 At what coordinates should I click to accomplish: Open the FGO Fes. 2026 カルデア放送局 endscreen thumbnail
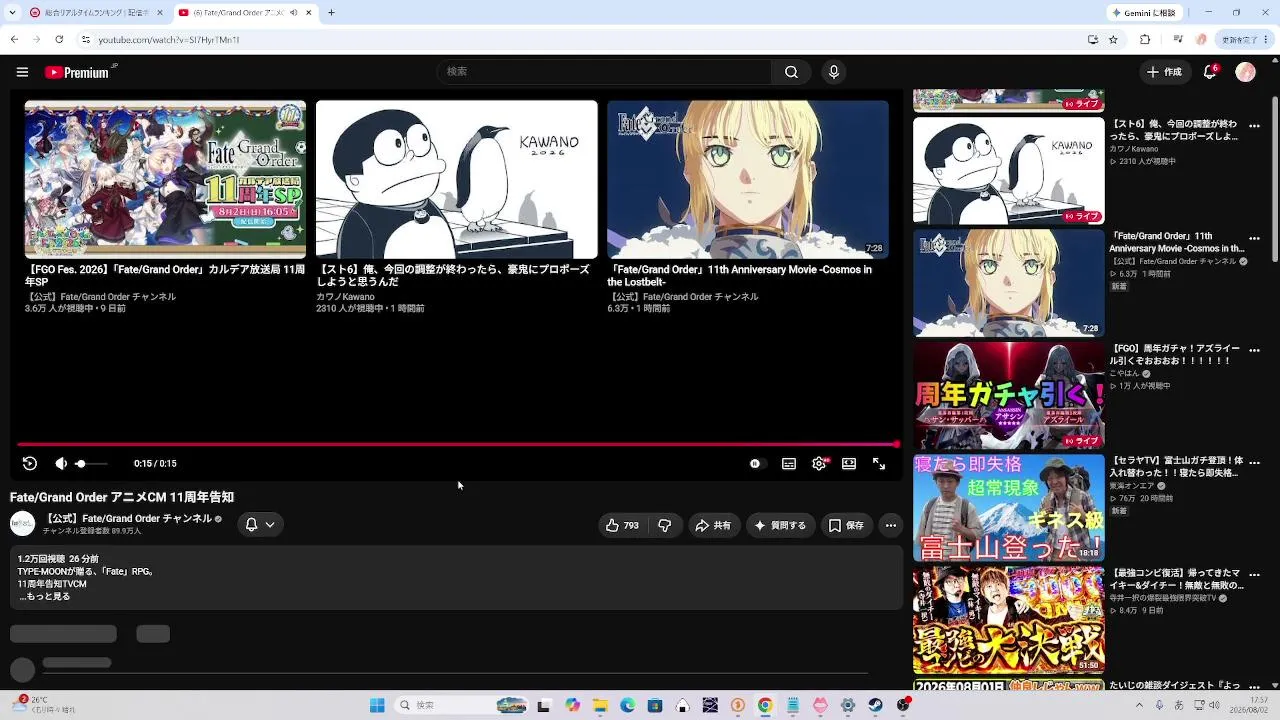pos(165,179)
